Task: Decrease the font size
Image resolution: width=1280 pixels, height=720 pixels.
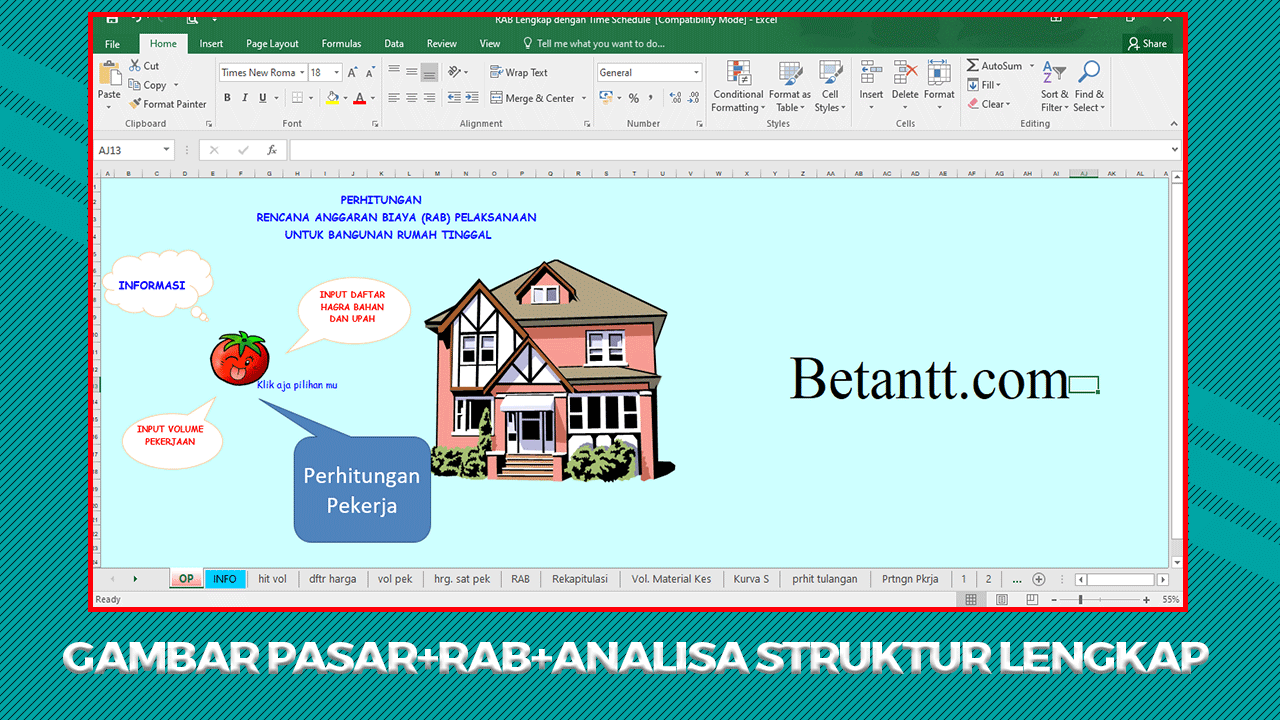Action: click(x=370, y=73)
